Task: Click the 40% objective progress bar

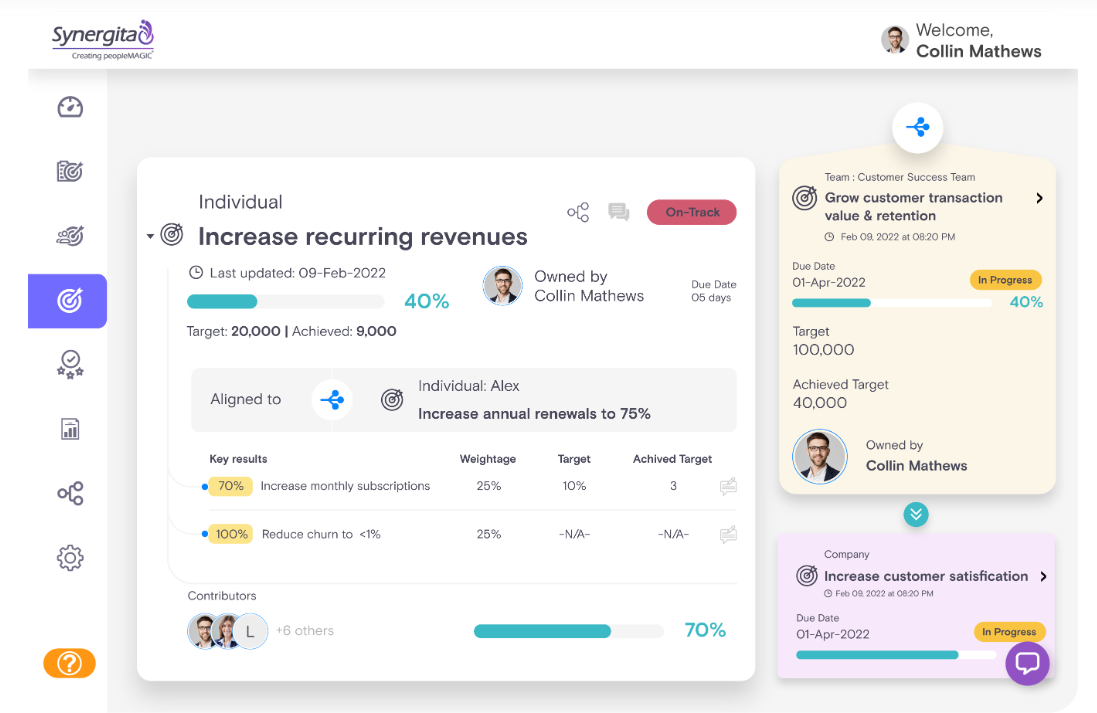Action: pos(285,302)
